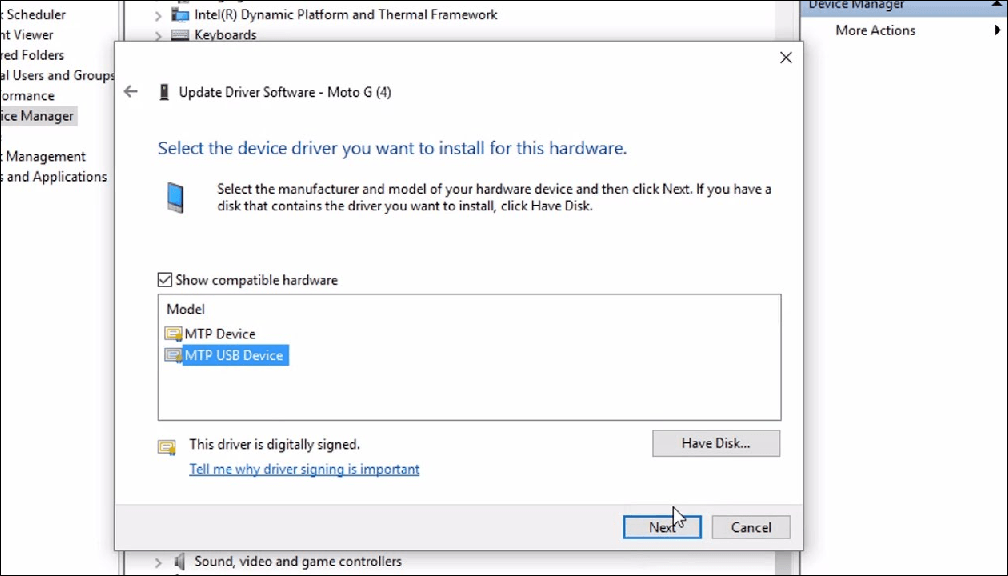Screen dimensions: 1008x576
Task: Click the Model column header in the list
Action: click(x=185, y=309)
